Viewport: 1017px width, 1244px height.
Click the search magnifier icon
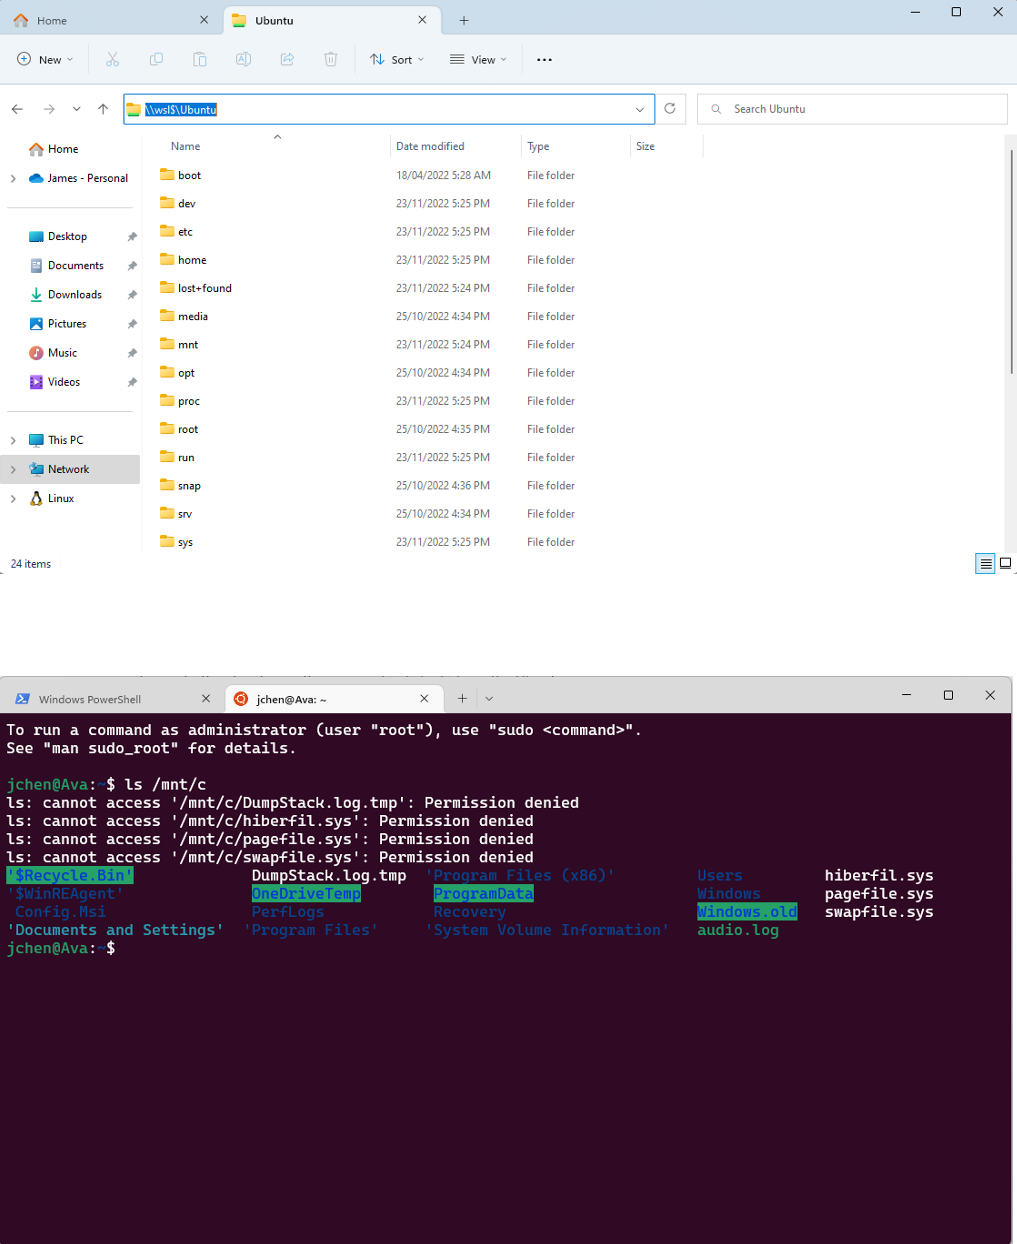pyautogui.click(x=716, y=109)
